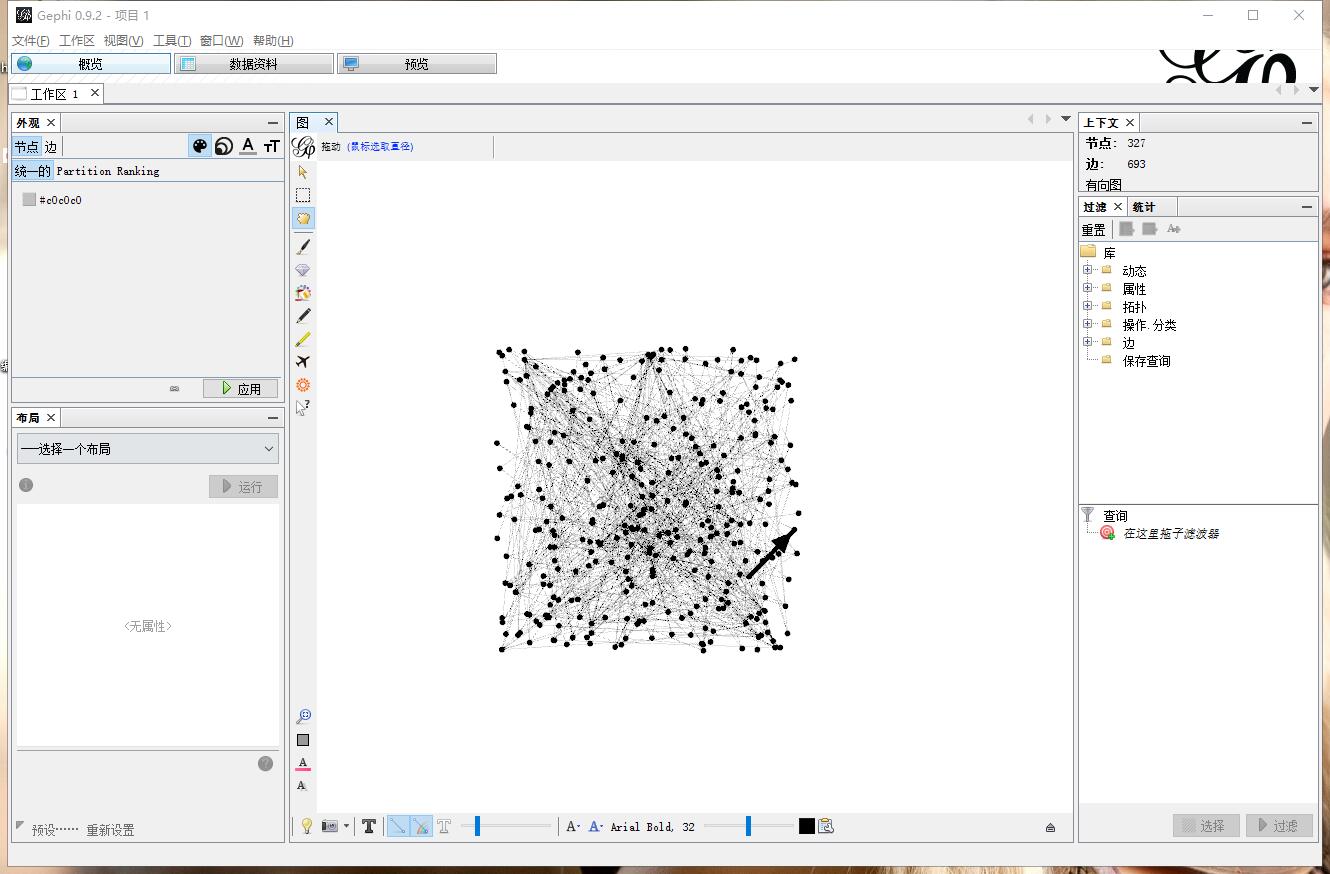
Task: Click the #c0c0c0 color swatch
Action: [29, 200]
